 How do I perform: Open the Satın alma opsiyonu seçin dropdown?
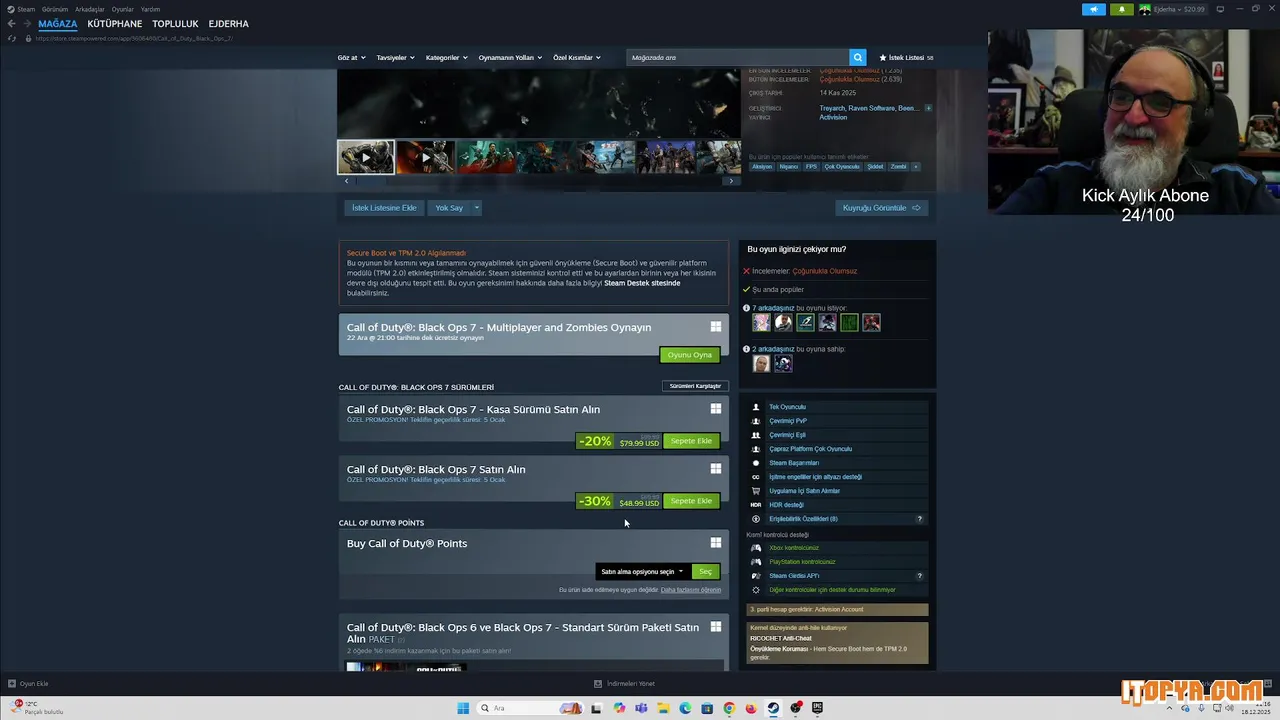click(642, 572)
